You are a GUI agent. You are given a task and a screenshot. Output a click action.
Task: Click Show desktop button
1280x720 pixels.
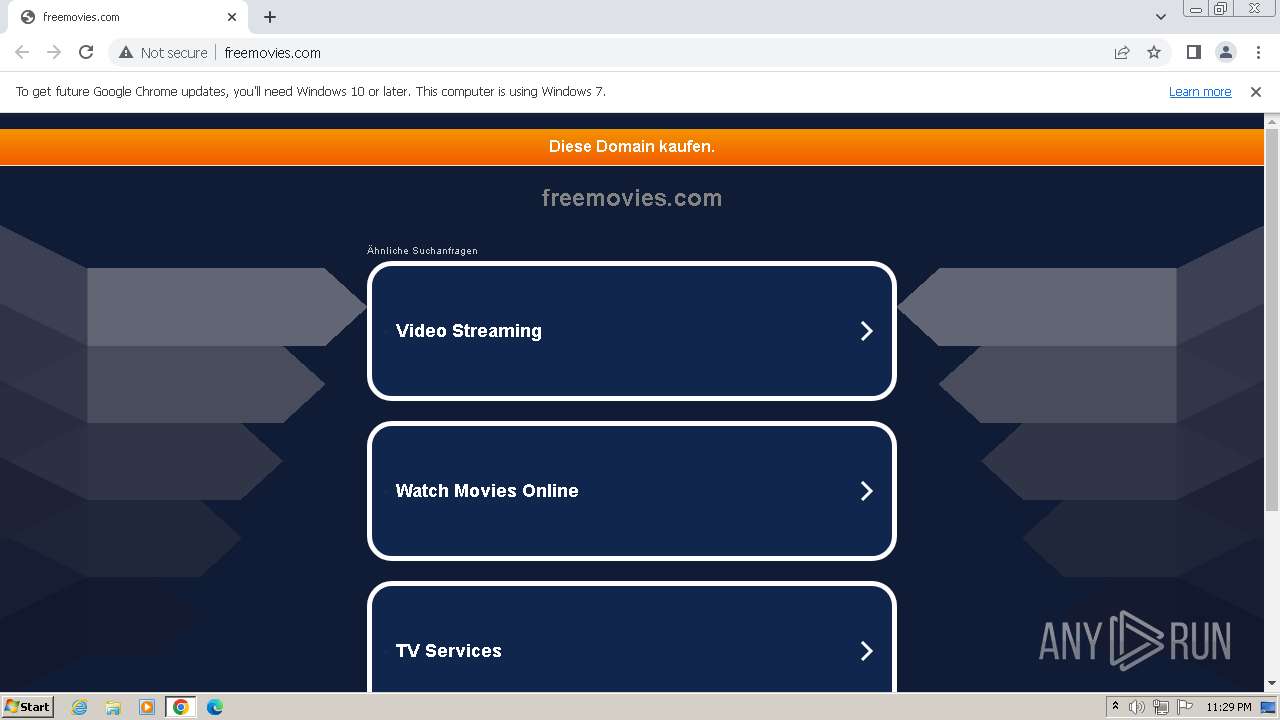point(1270,707)
